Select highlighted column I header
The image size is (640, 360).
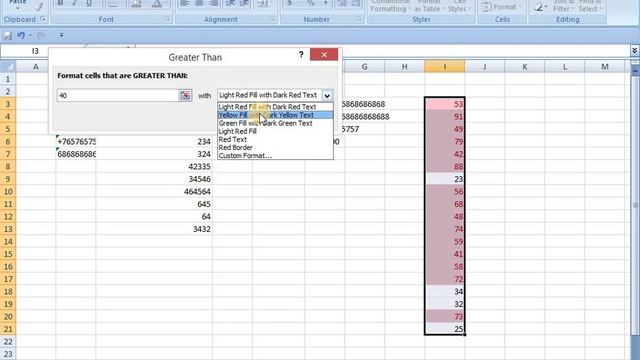[444, 67]
